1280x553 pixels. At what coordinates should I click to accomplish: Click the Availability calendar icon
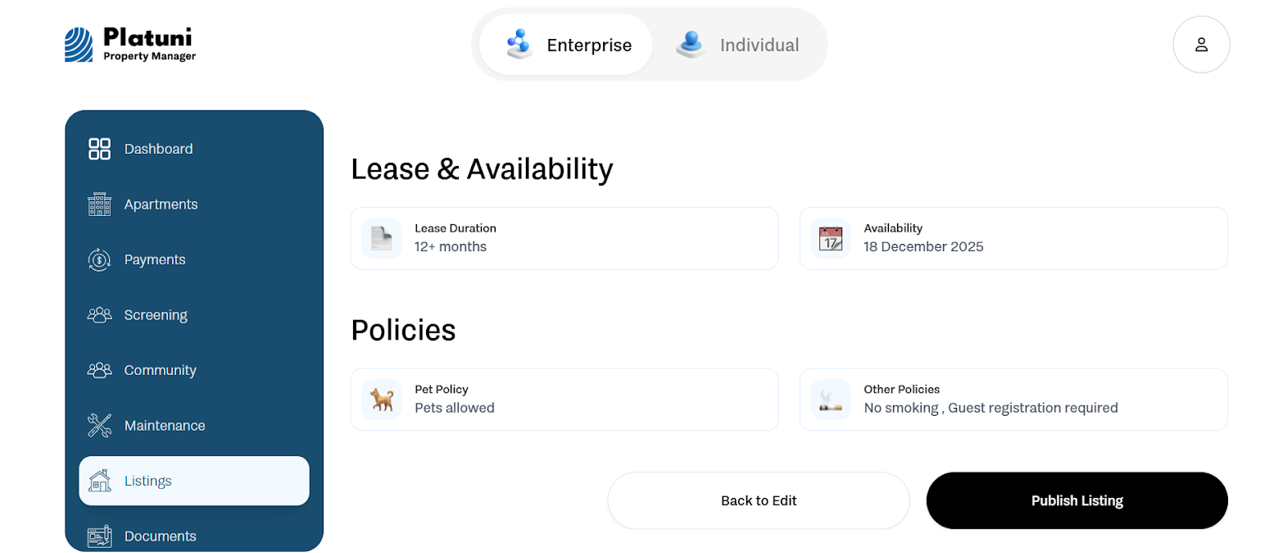(831, 238)
